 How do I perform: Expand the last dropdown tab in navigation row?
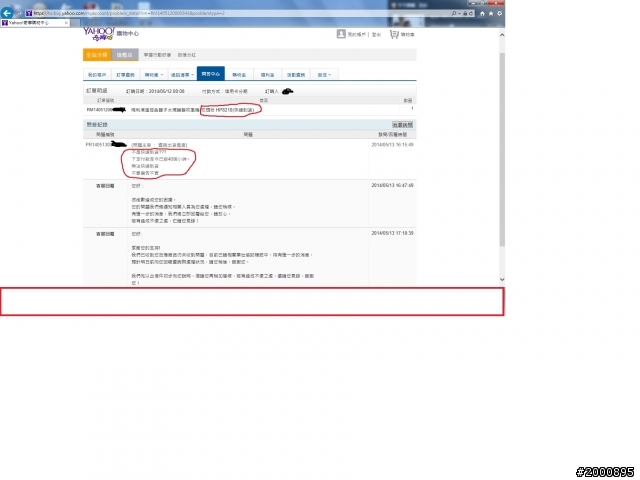(x=324, y=75)
